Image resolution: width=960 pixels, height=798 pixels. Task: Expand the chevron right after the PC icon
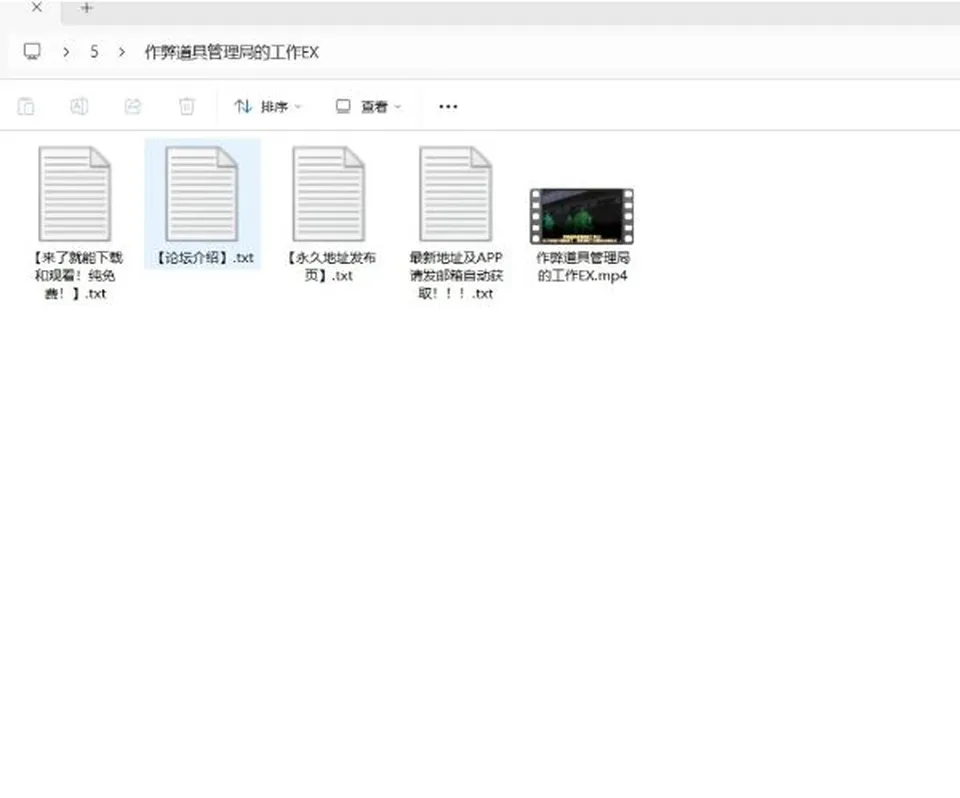pyautogui.click(x=66, y=52)
